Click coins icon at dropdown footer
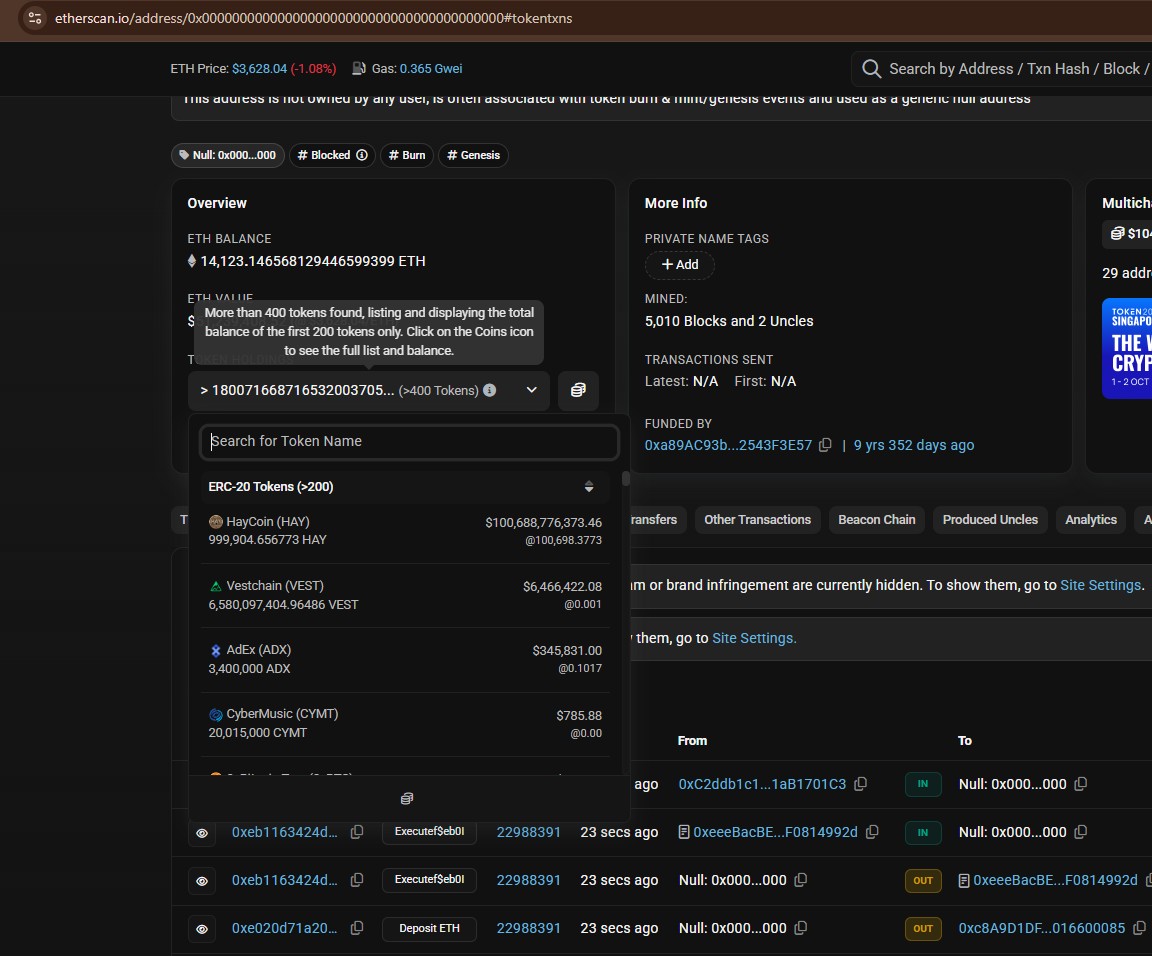1152x956 pixels. coord(407,798)
